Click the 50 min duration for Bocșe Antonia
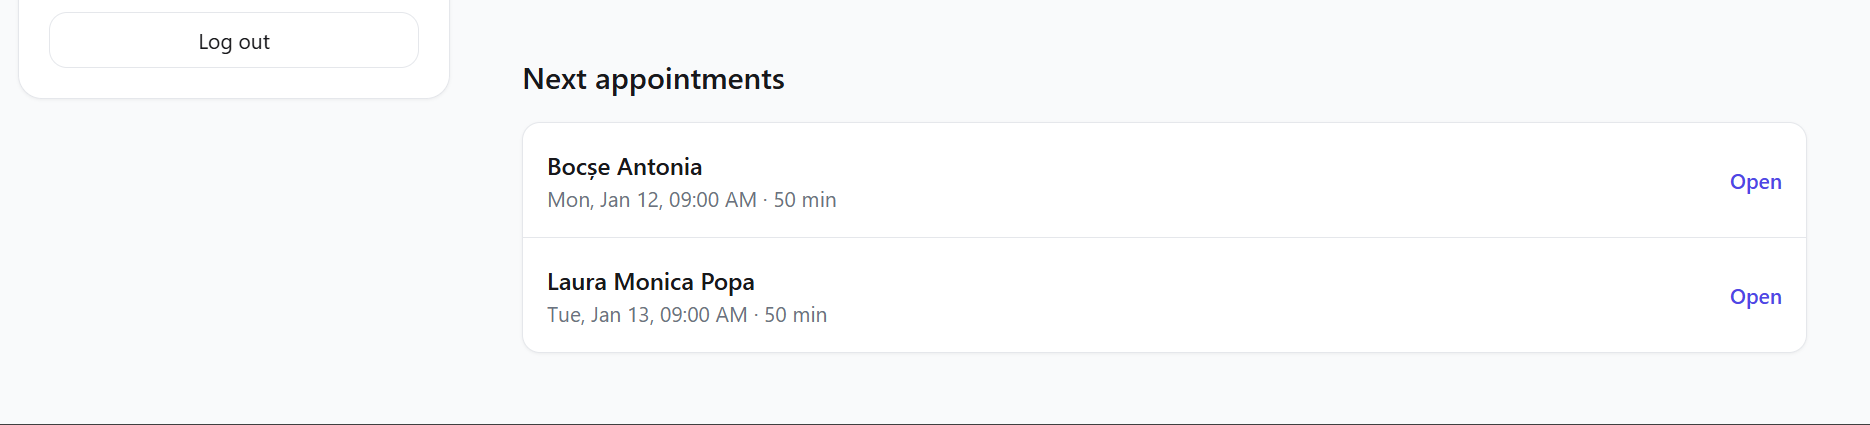Viewport: 1870px width, 425px height. 805,200
